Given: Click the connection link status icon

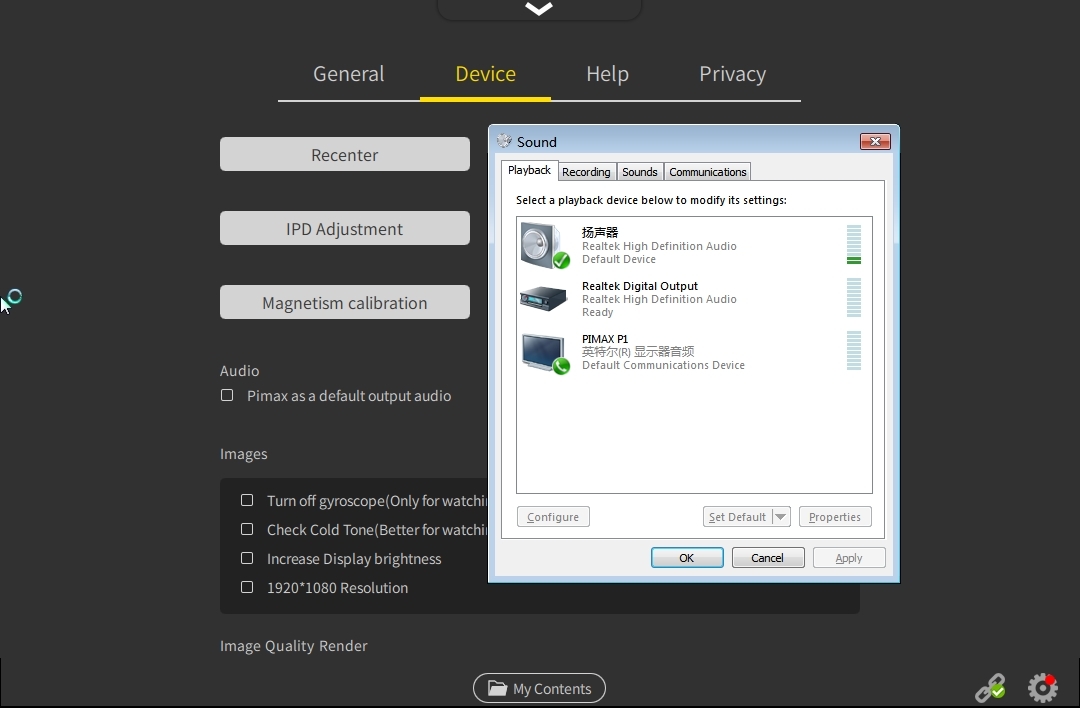Looking at the screenshot, I should (990, 688).
